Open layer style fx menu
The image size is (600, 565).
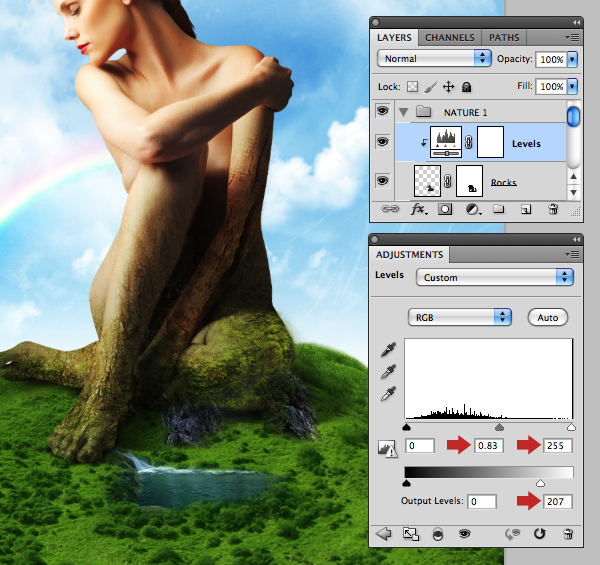click(419, 209)
